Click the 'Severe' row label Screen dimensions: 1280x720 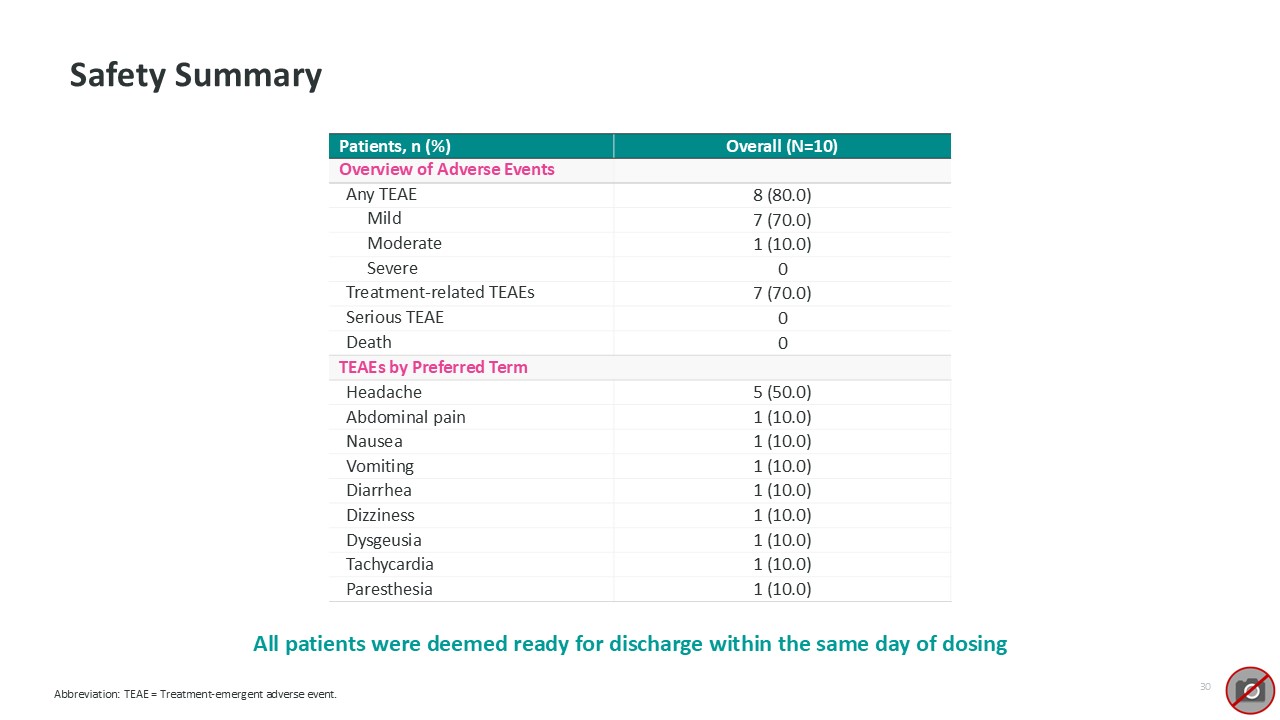click(x=392, y=268)
